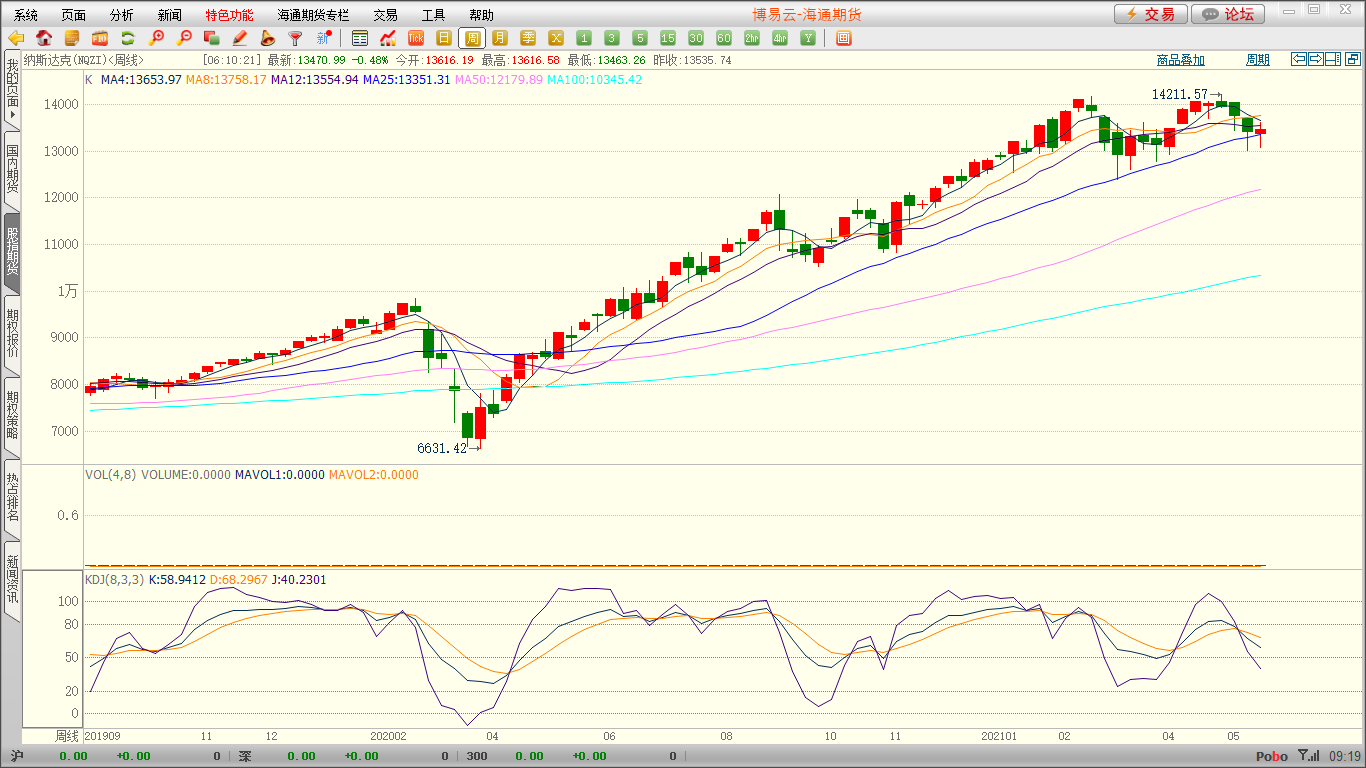Click the 周期 link
The width and height of the screenshot is (1366, 768).
coord(1258,60)
